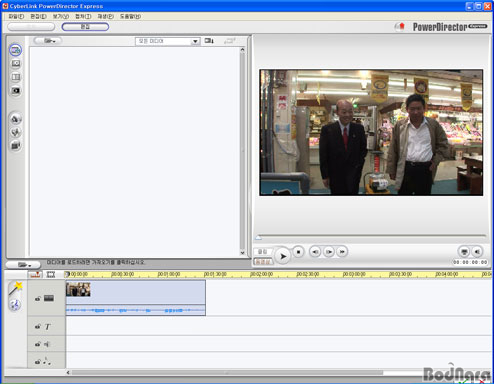The width and height of the screenshot is (494, 384).
Task: Switch to storyboard filmstrip view icon
Action: (x=50, y=275)
